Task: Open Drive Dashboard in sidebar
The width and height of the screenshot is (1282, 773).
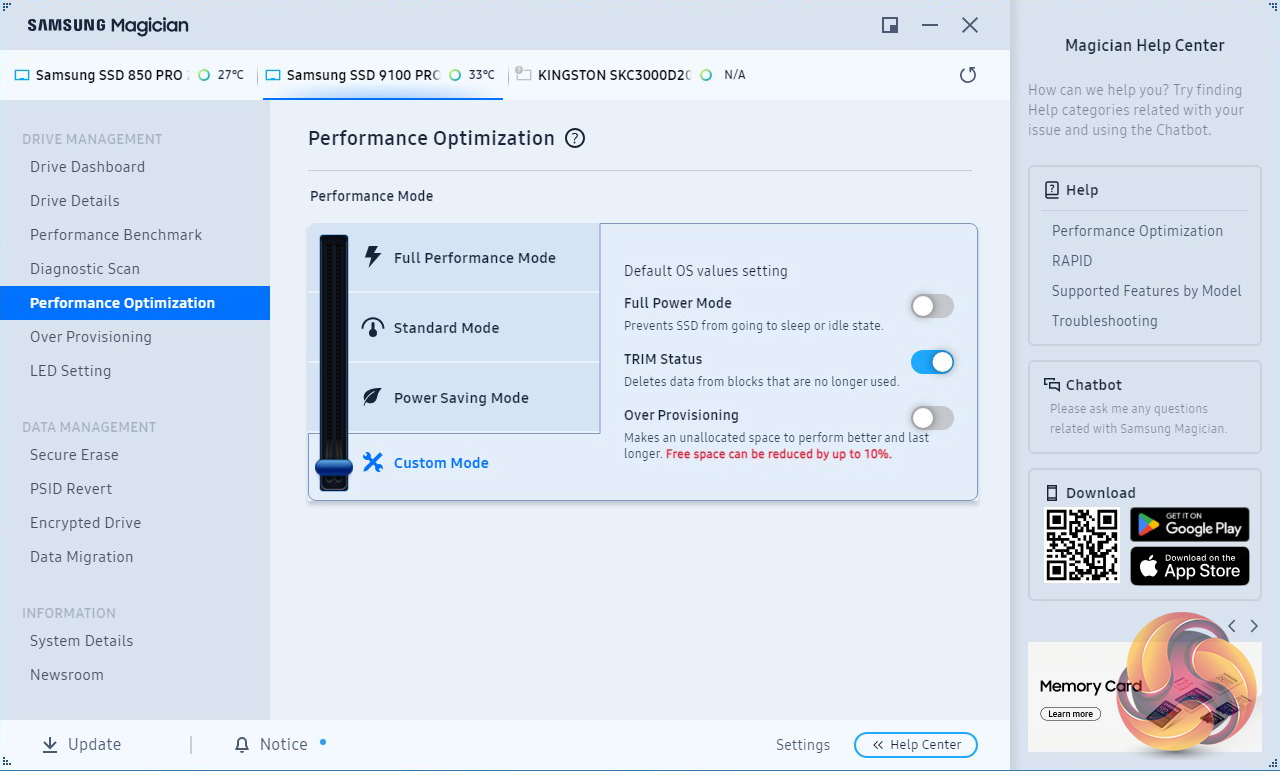Action: click(135, 167)
